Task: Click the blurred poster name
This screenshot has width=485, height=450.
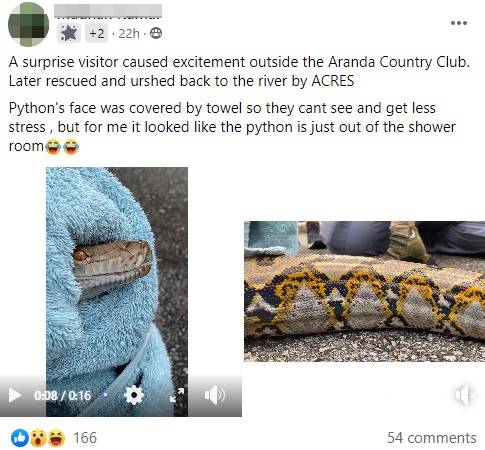Action: (108, 11)
